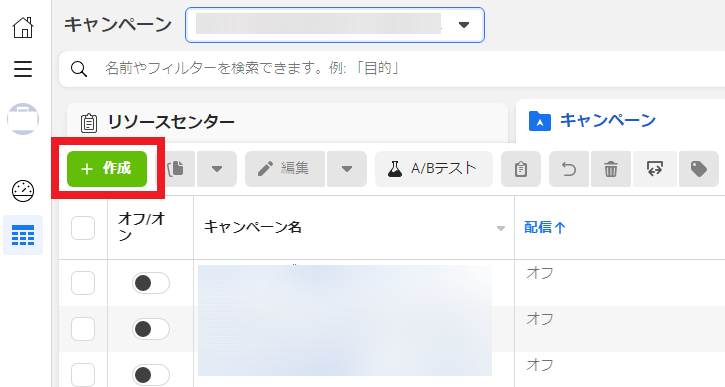Toggle on the second campaign switch
725x387 pixels.
pos(151,329)
